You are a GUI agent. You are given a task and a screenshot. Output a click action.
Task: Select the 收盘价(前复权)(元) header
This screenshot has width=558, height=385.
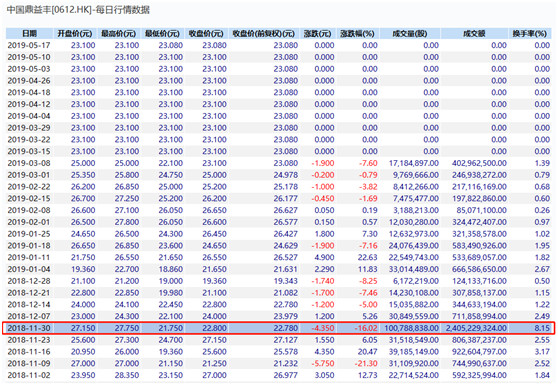pos(264,33)
